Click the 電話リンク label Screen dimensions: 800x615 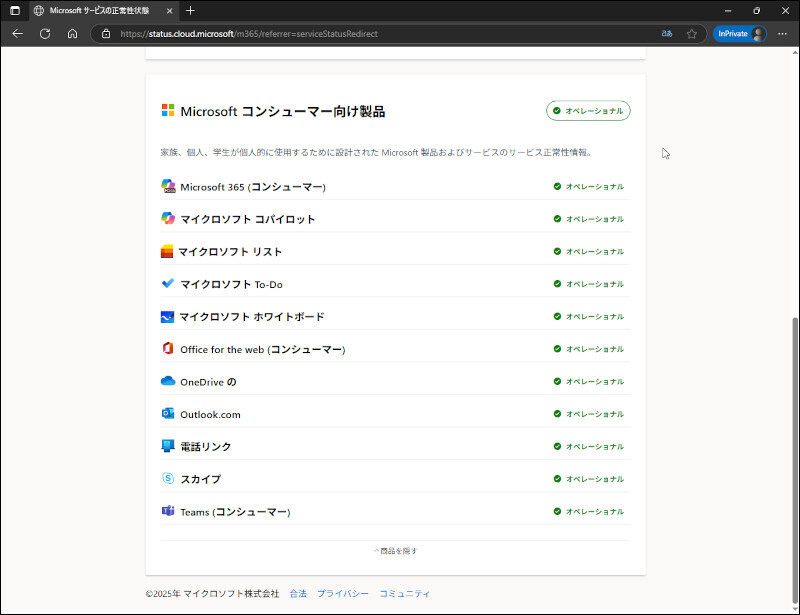[x=206, y=447]
